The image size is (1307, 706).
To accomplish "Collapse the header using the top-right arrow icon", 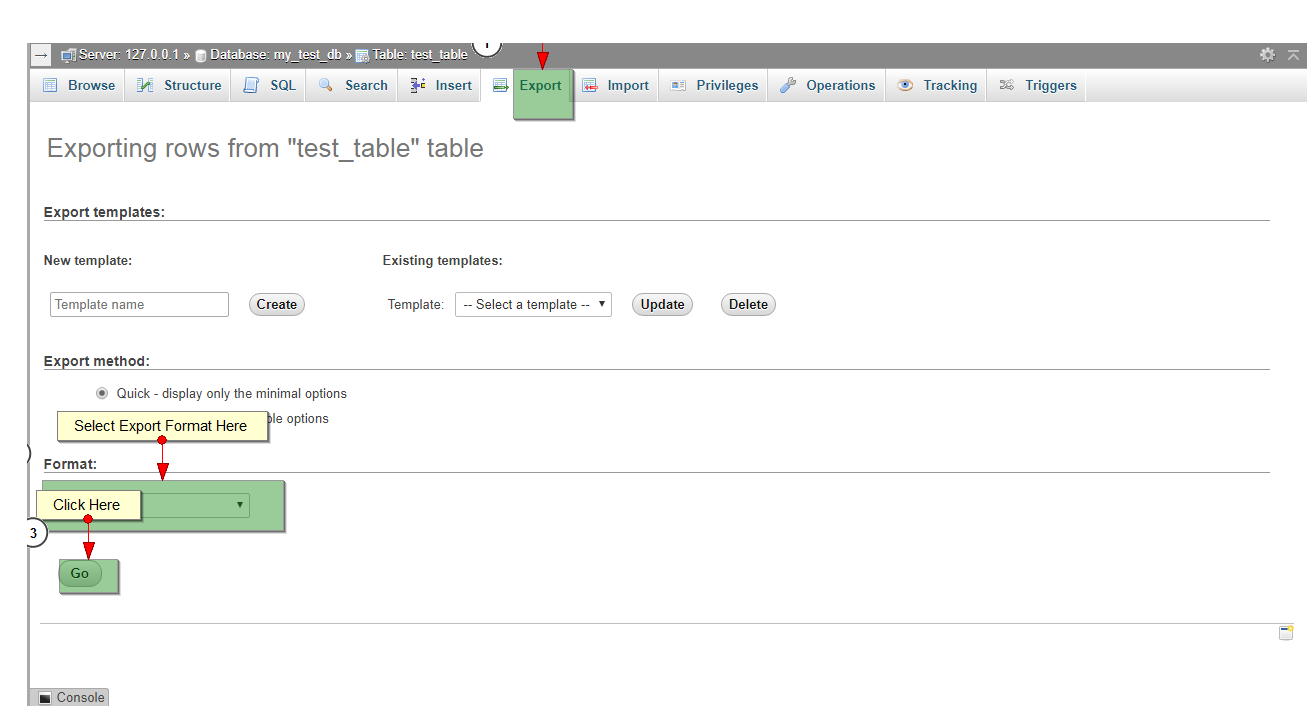I will (x=1293, y=55).
